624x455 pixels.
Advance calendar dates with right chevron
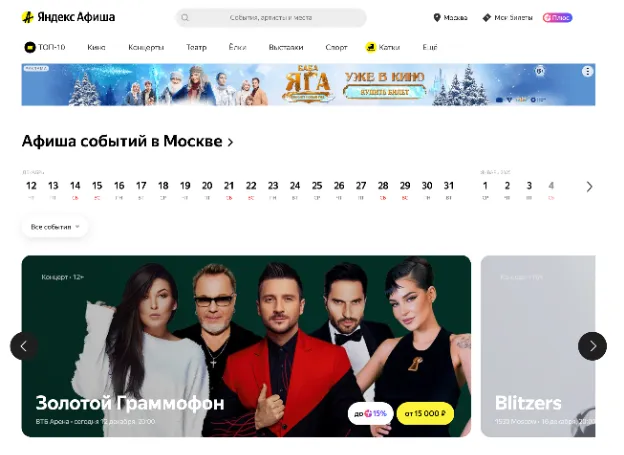589,187
